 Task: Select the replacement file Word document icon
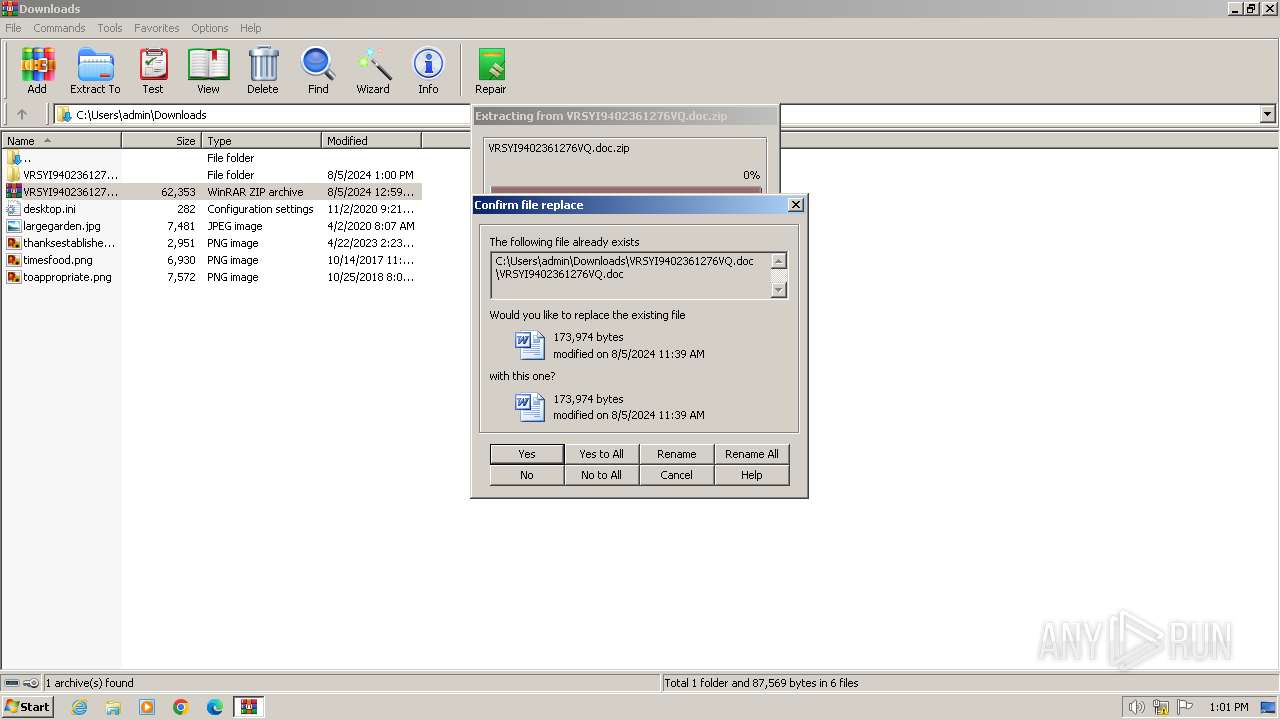pyautogui.click(x=530, y=406)
